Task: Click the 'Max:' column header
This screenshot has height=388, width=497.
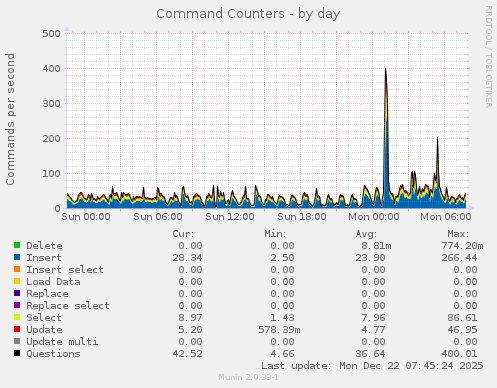Action: [458, 234]
